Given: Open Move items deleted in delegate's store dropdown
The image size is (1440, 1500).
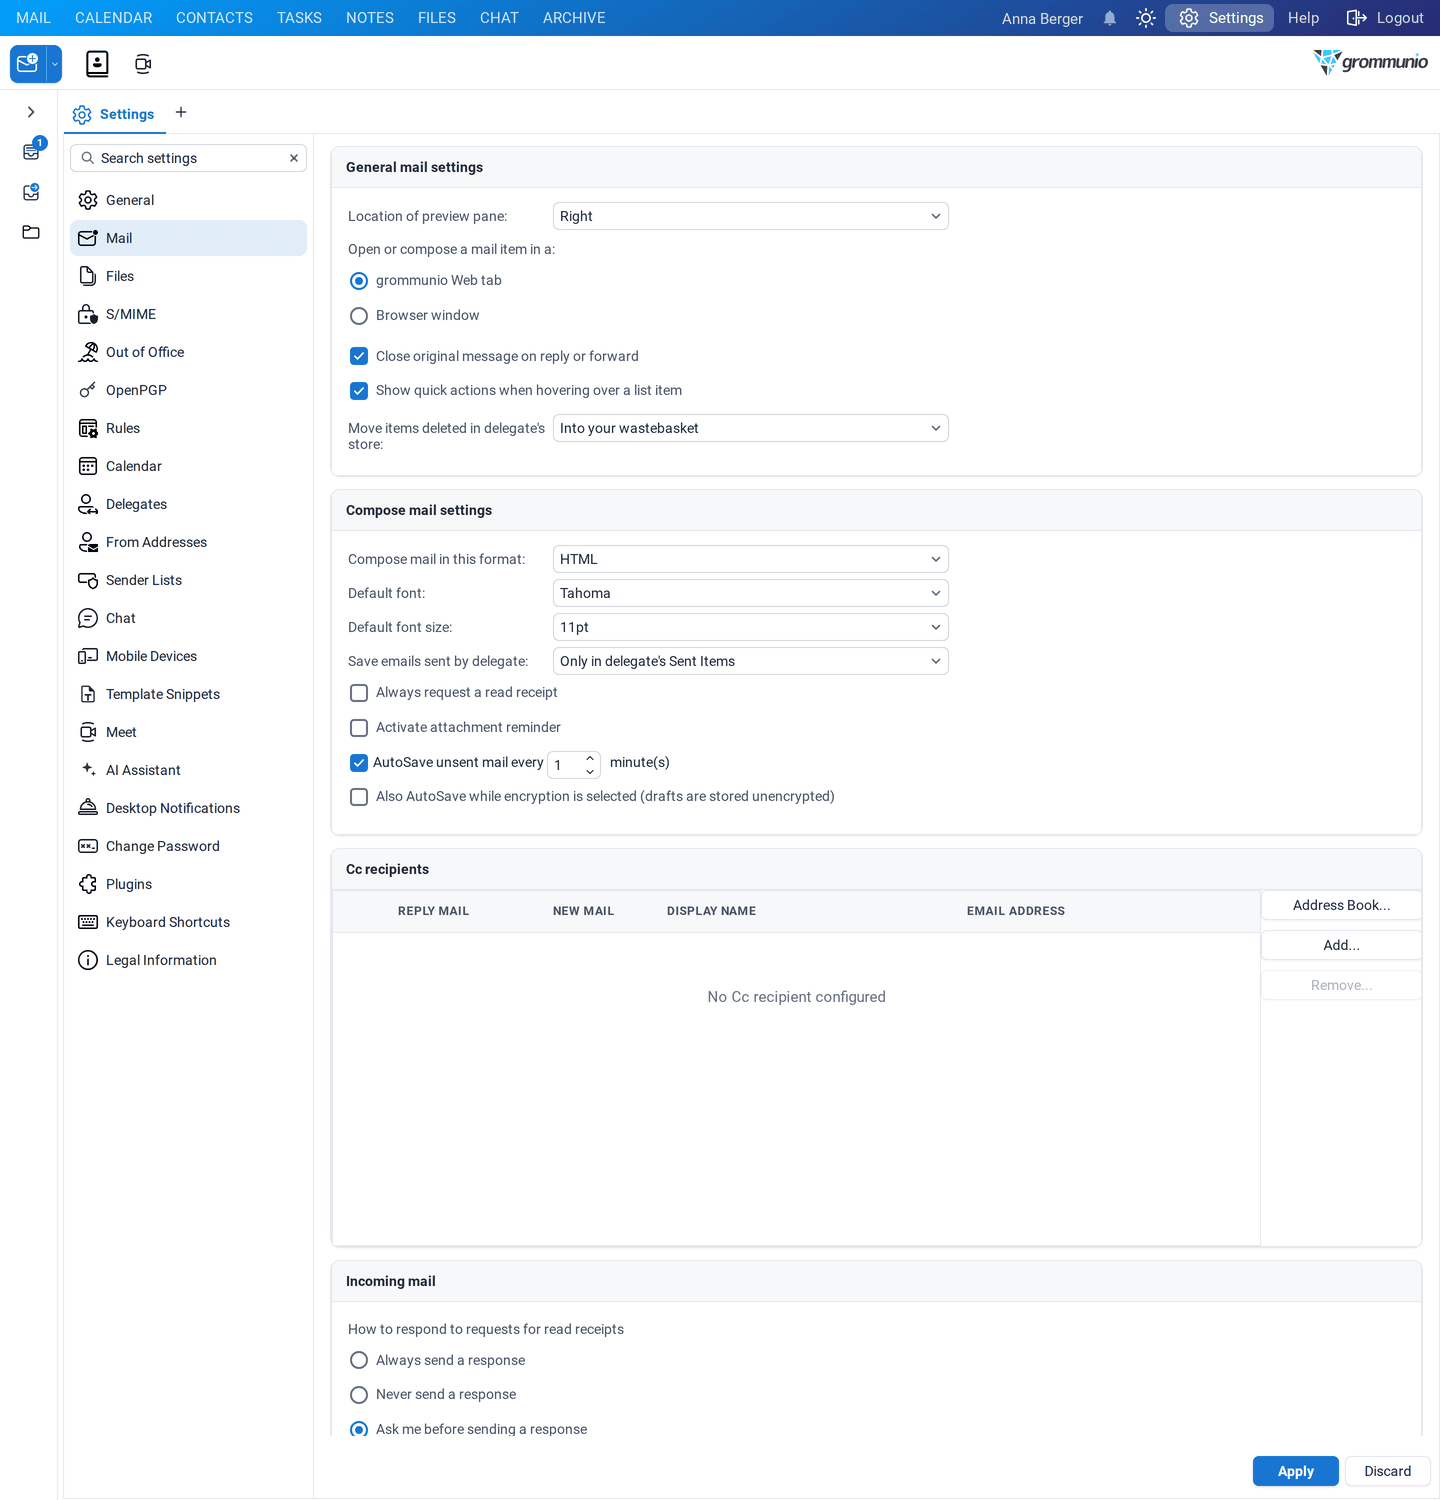Looking at the screenshot, I should tap(750, 428).
